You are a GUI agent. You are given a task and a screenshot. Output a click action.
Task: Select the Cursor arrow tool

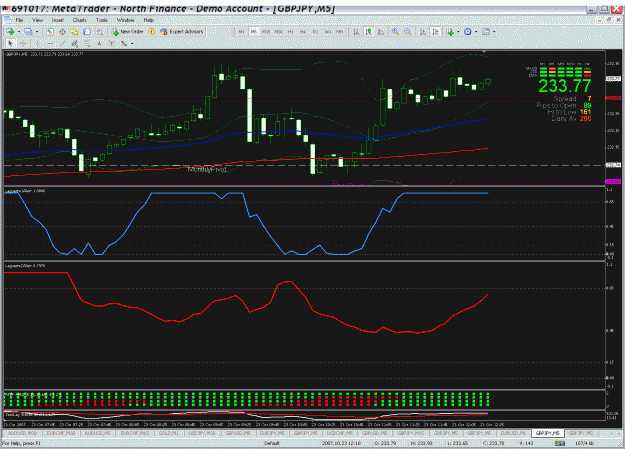click(10, 43)
